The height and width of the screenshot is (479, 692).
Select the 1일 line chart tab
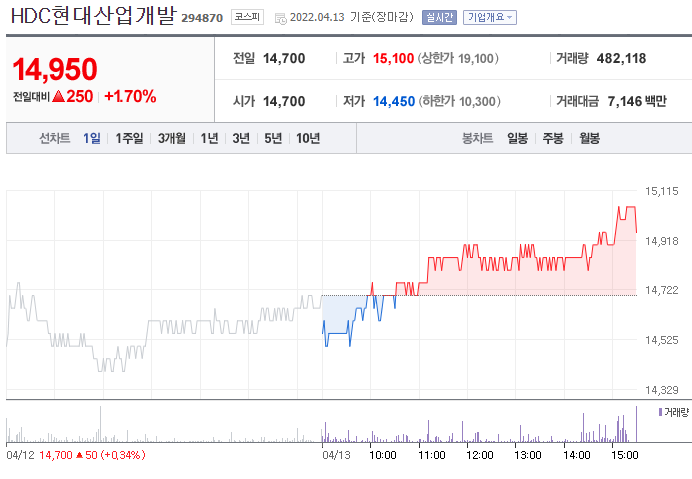coord(92,138)
